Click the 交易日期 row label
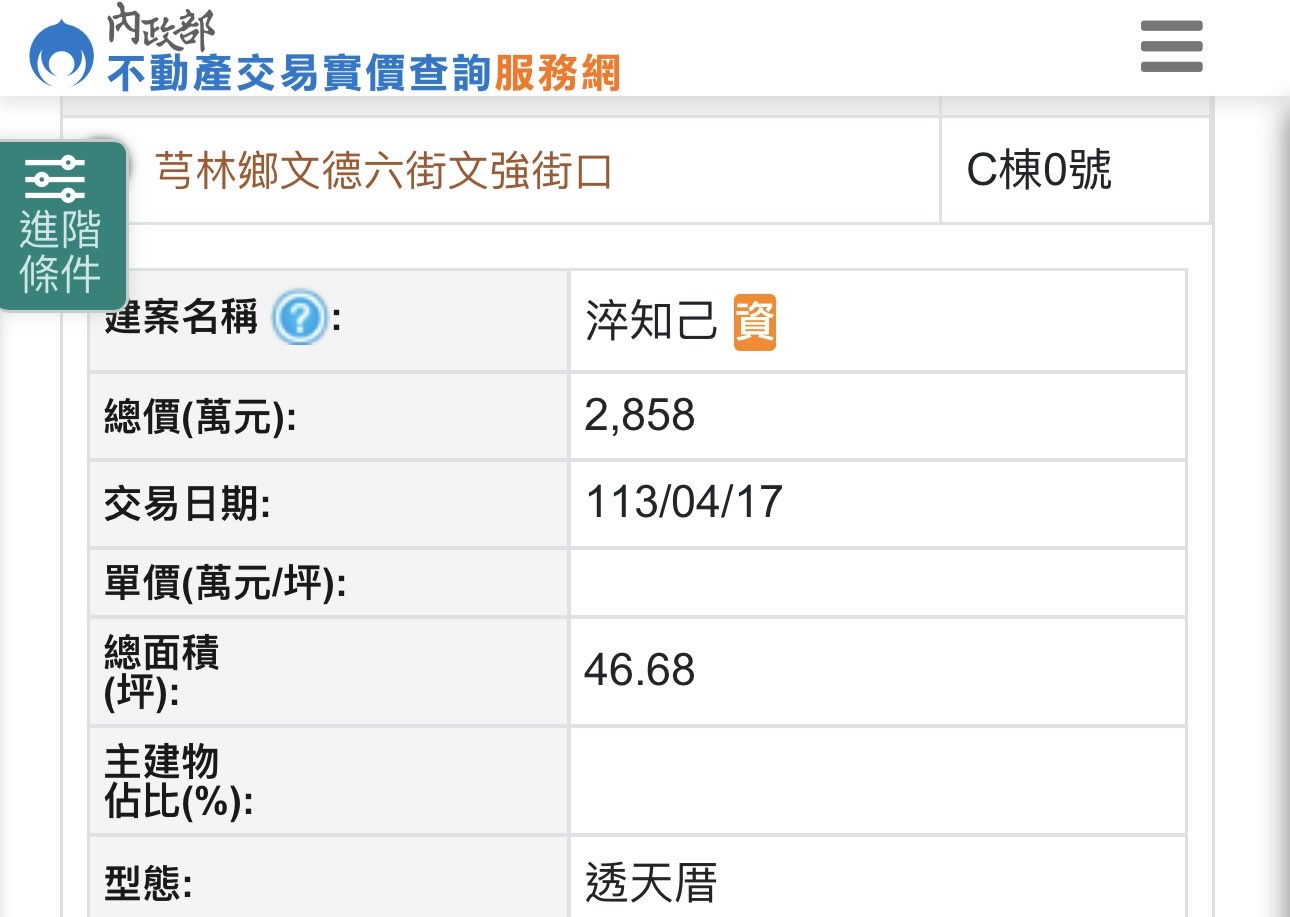Viewport: 1290px width, 917px height. tap(187, 505)
